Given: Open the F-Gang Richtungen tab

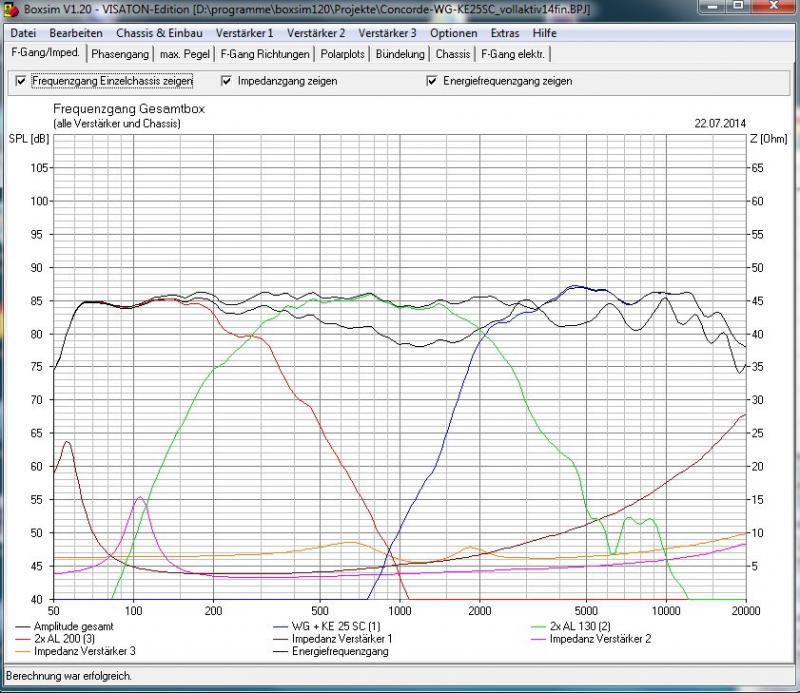Looking at the screenshot, I should (x=265, y=54).
